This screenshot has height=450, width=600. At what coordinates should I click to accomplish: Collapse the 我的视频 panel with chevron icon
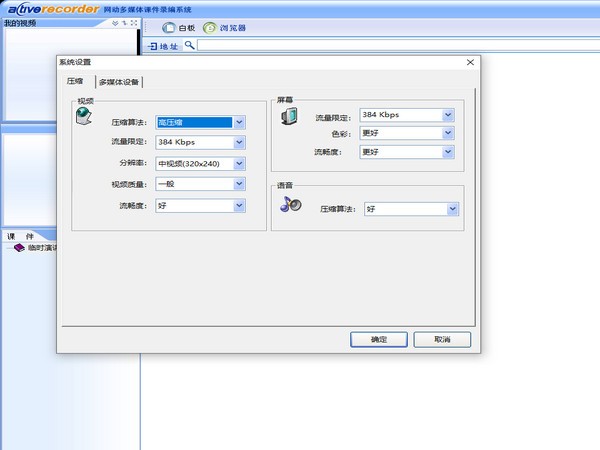(115, 22)
